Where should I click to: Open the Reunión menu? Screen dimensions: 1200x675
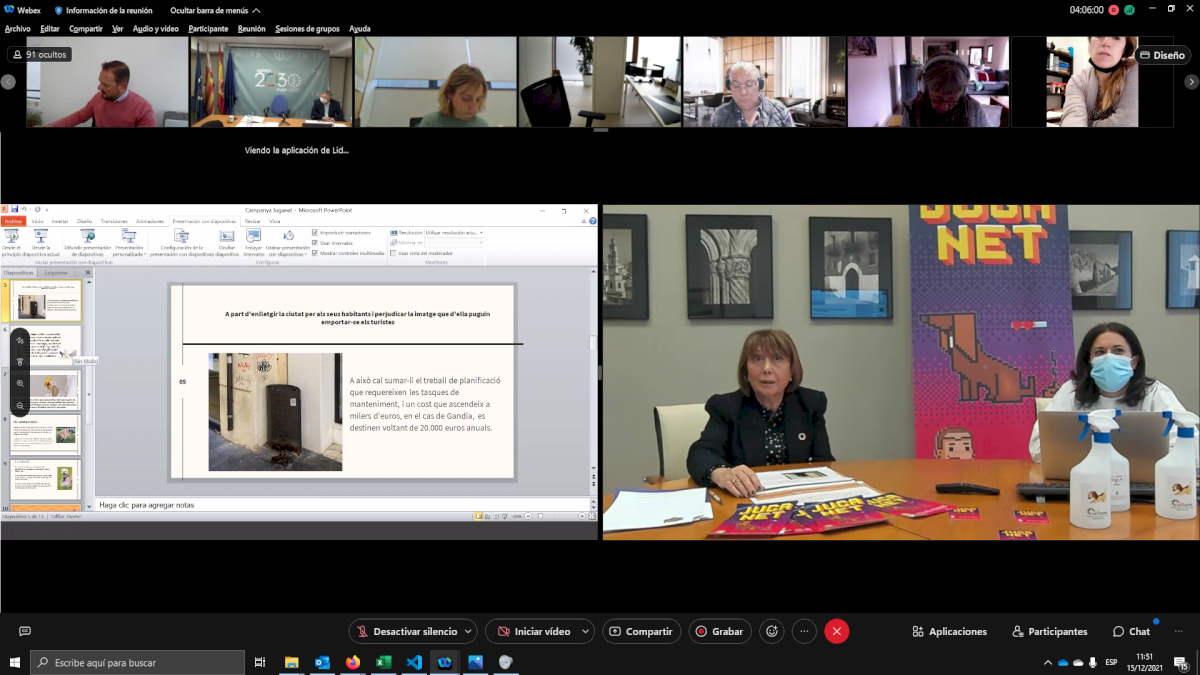[251, 29]
